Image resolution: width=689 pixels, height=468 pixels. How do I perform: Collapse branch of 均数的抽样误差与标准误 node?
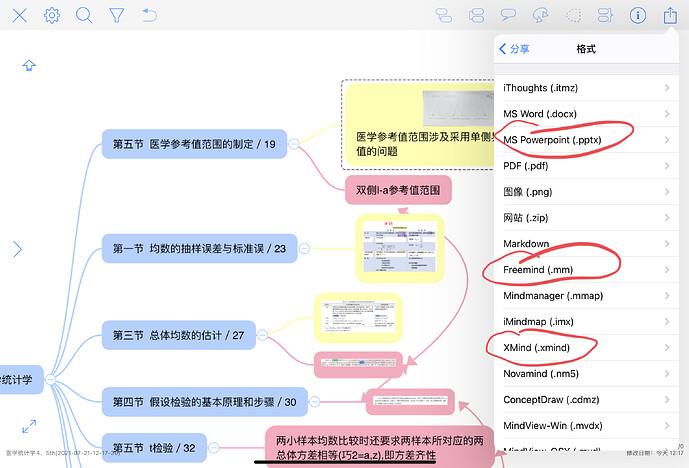pos(304,248)
